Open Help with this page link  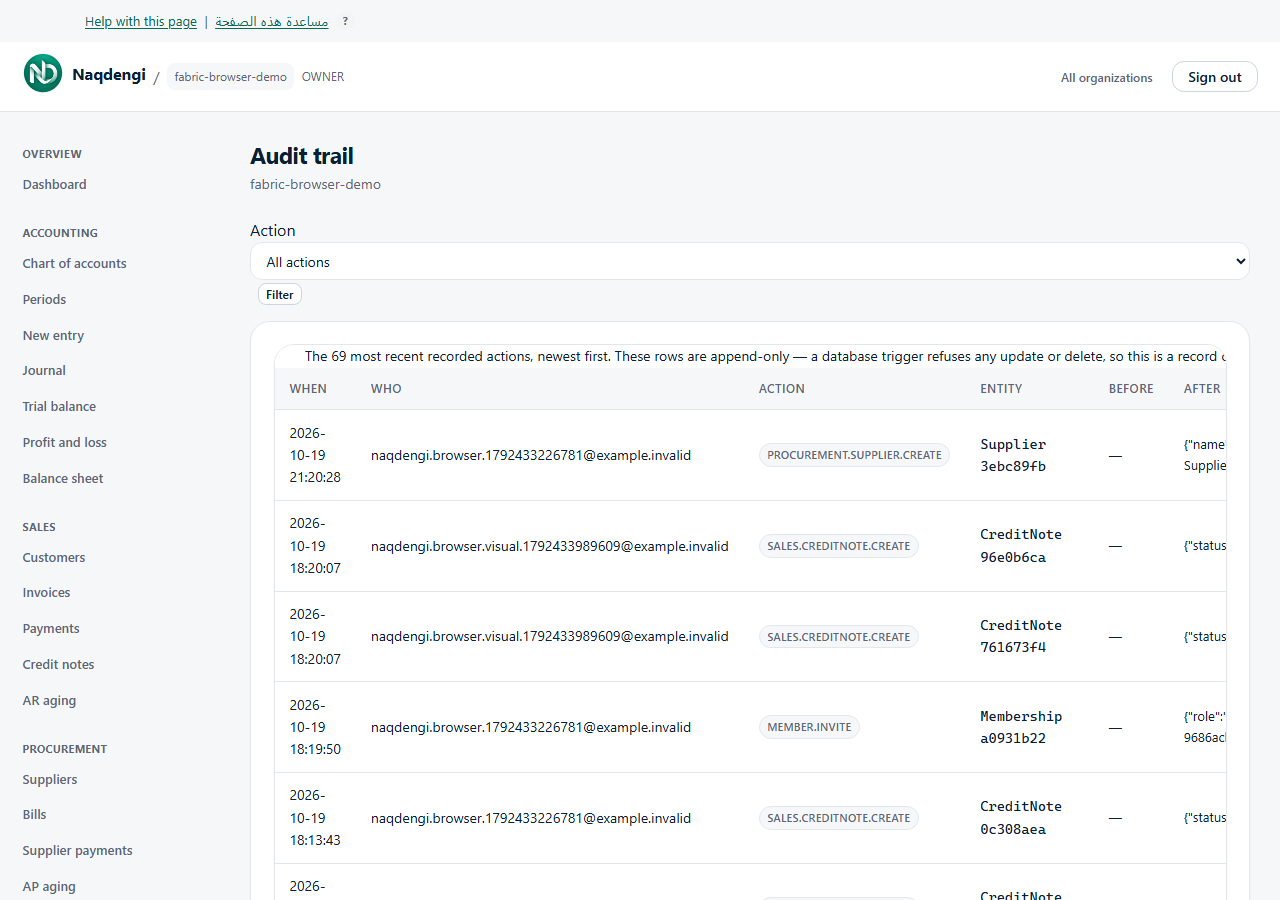click(141, 22)
